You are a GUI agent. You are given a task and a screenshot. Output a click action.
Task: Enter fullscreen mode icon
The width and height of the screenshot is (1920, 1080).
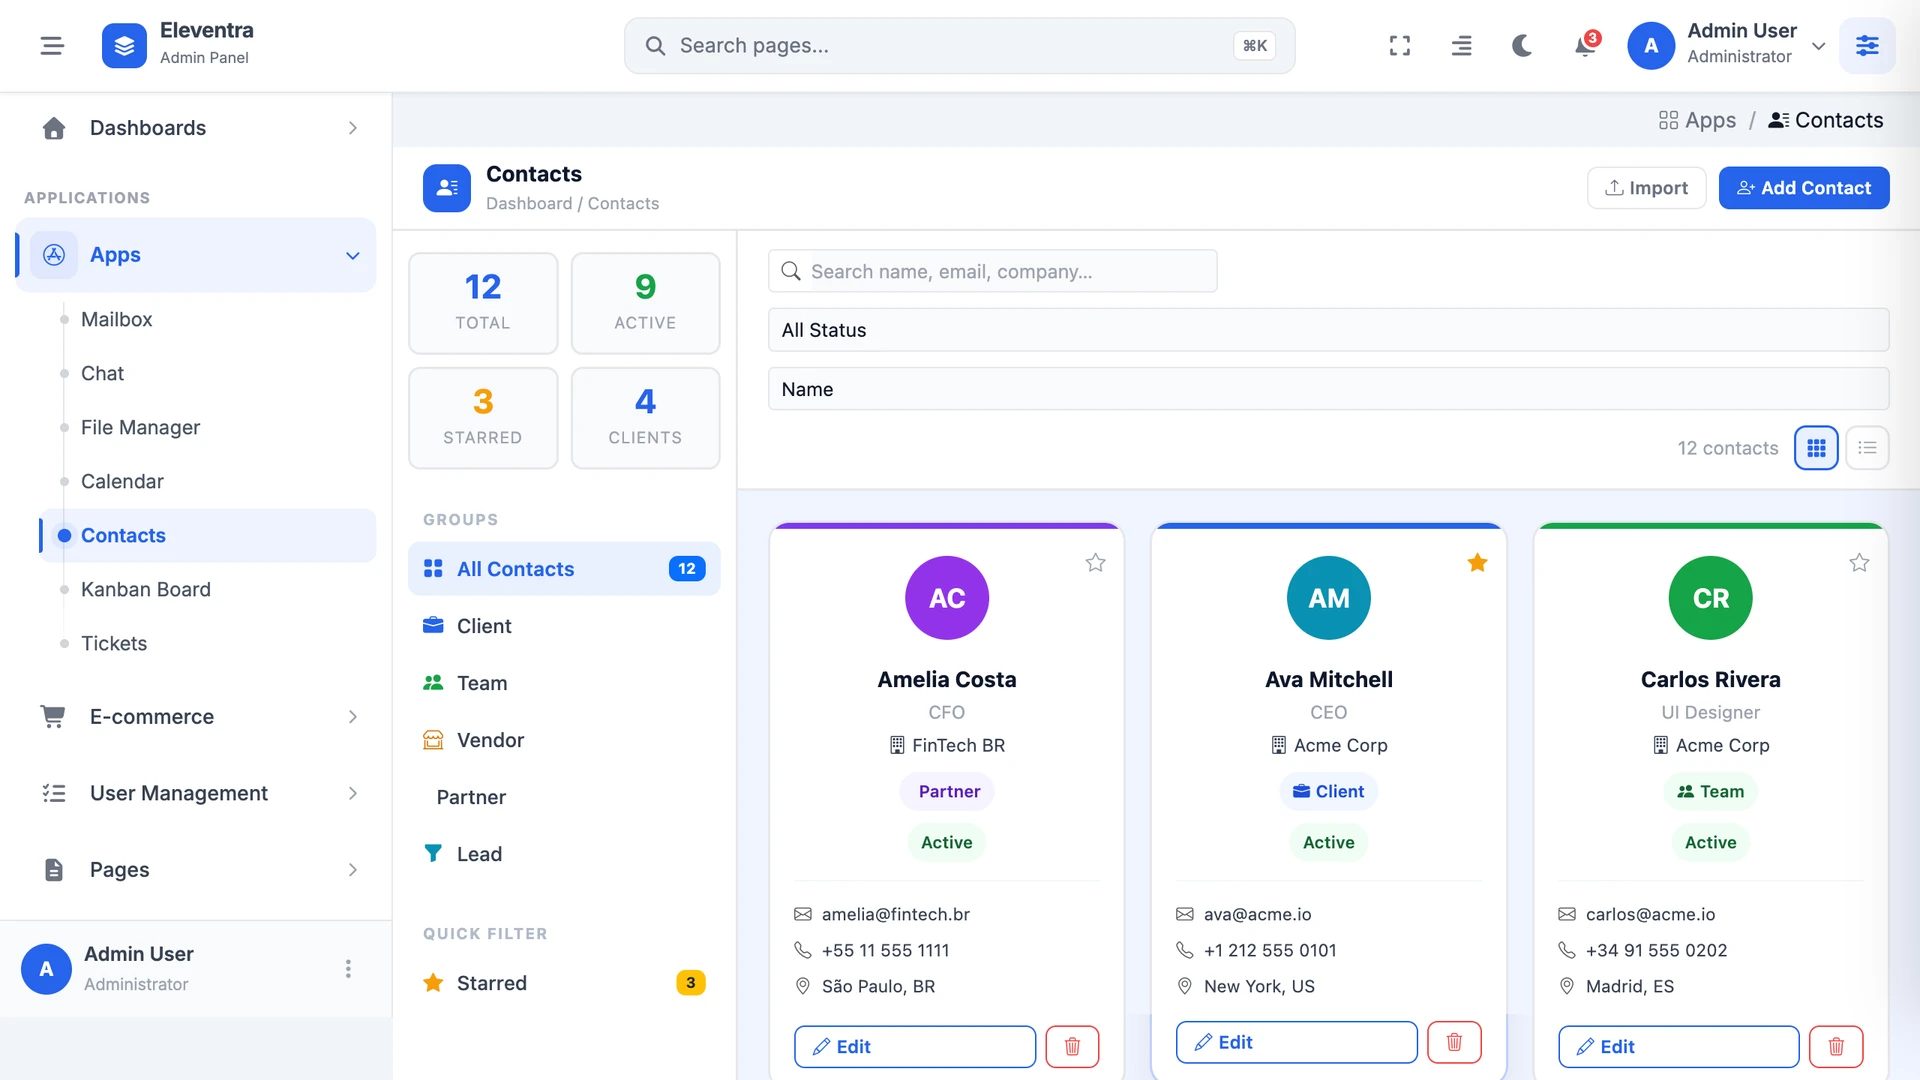1400,46
